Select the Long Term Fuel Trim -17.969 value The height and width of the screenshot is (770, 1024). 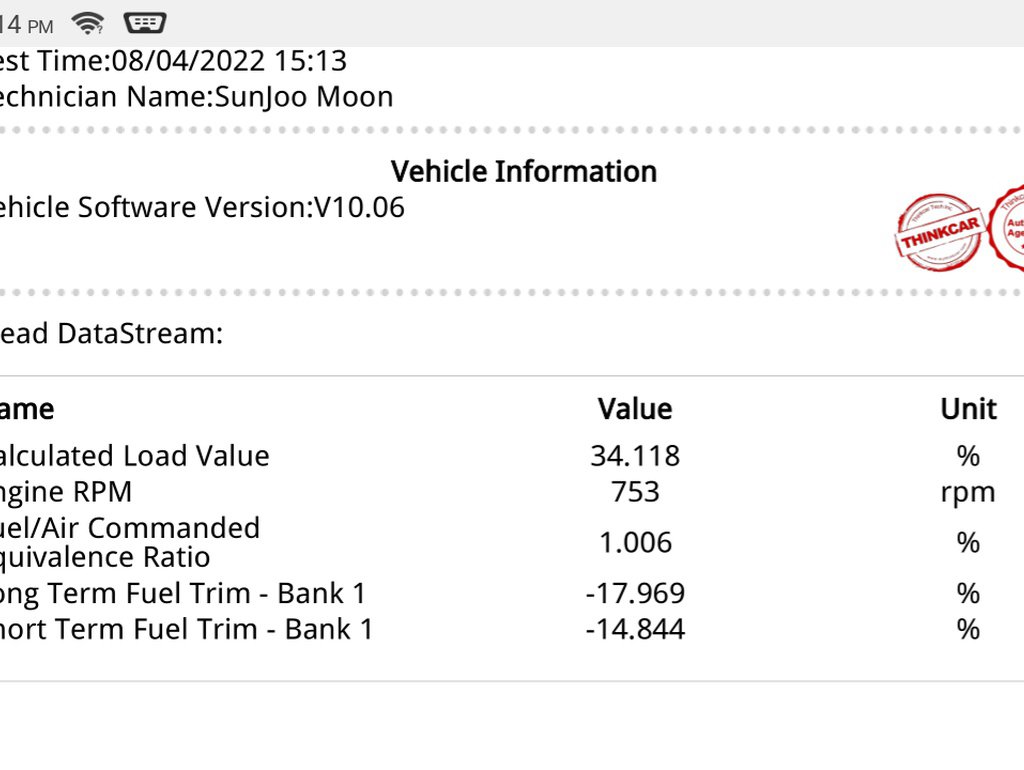click(635, 594)
